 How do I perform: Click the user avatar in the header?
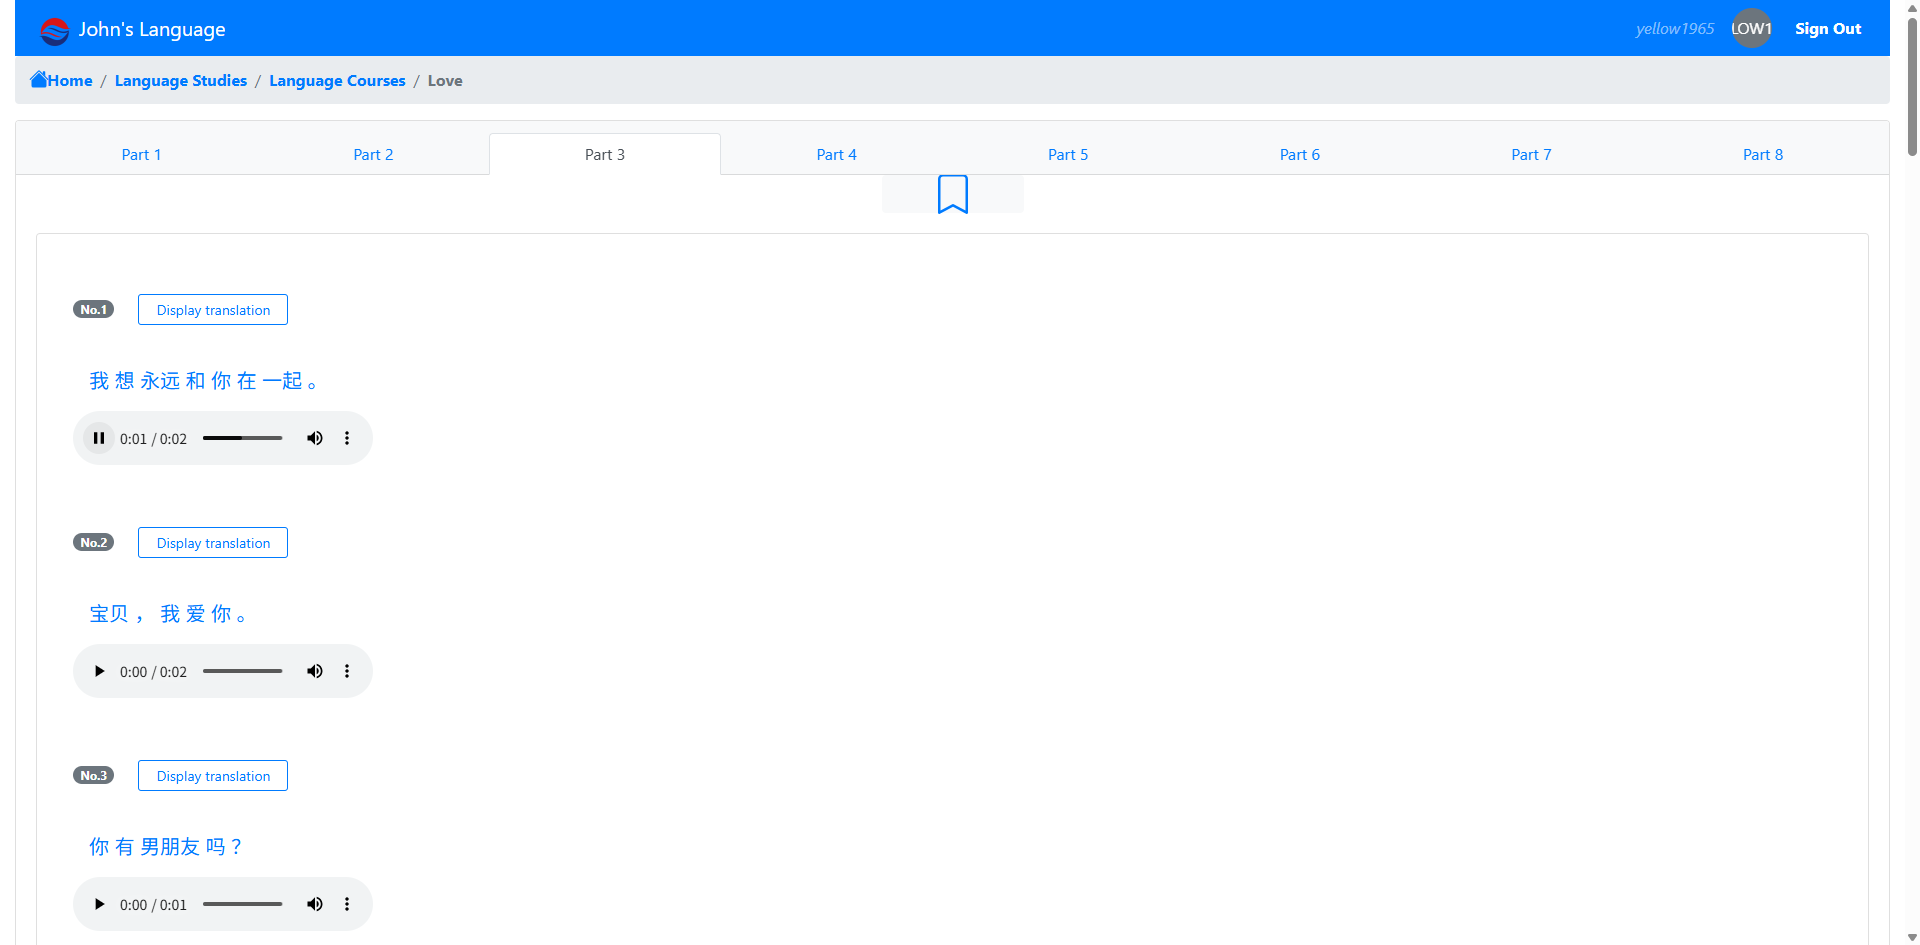point(1751,29)
